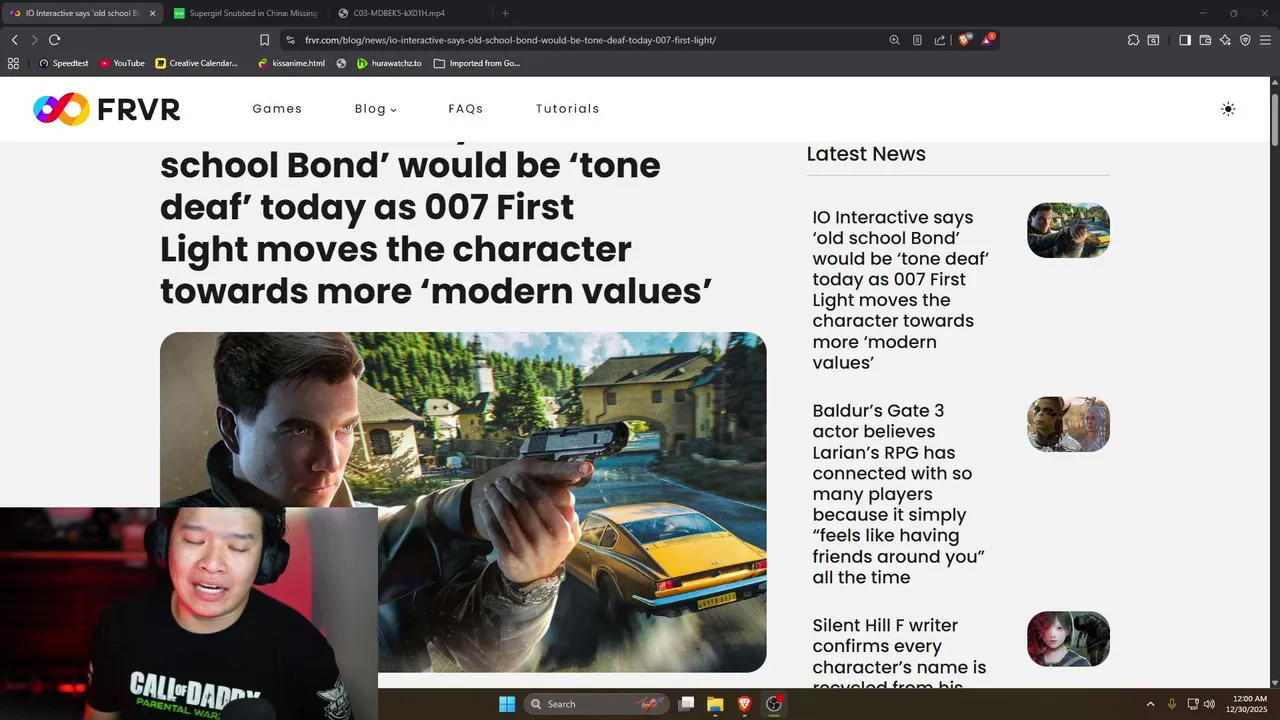Open the apps grid icon in bookmarks bar
This screenshot has height=720, width=1280.
pyautogui.click(x=13, y=63)
